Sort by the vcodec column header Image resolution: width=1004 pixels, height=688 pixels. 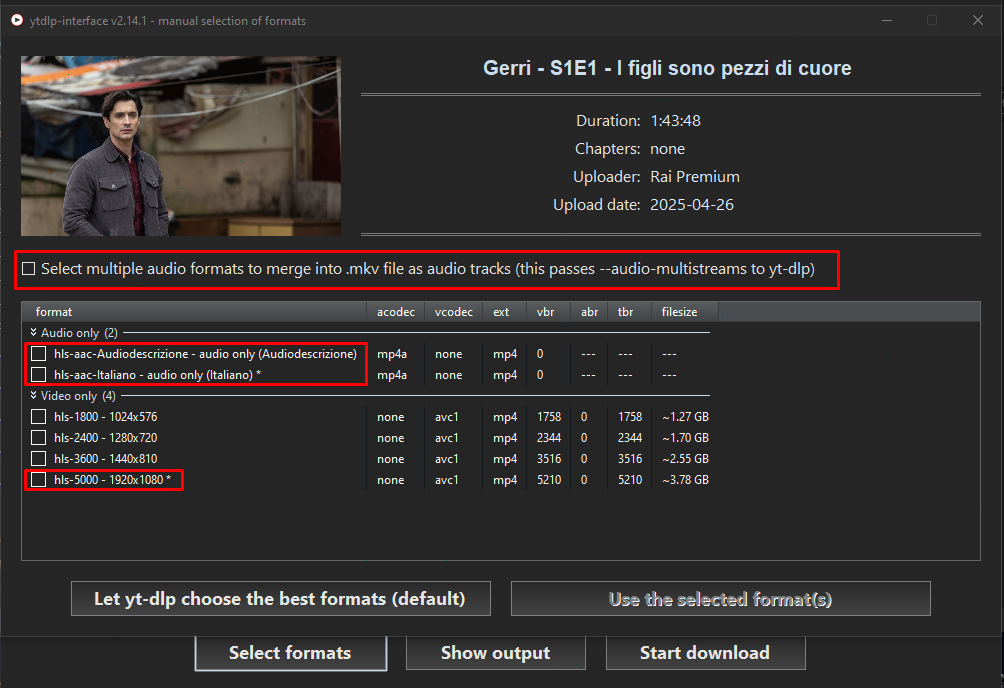(x=453, y=312)
